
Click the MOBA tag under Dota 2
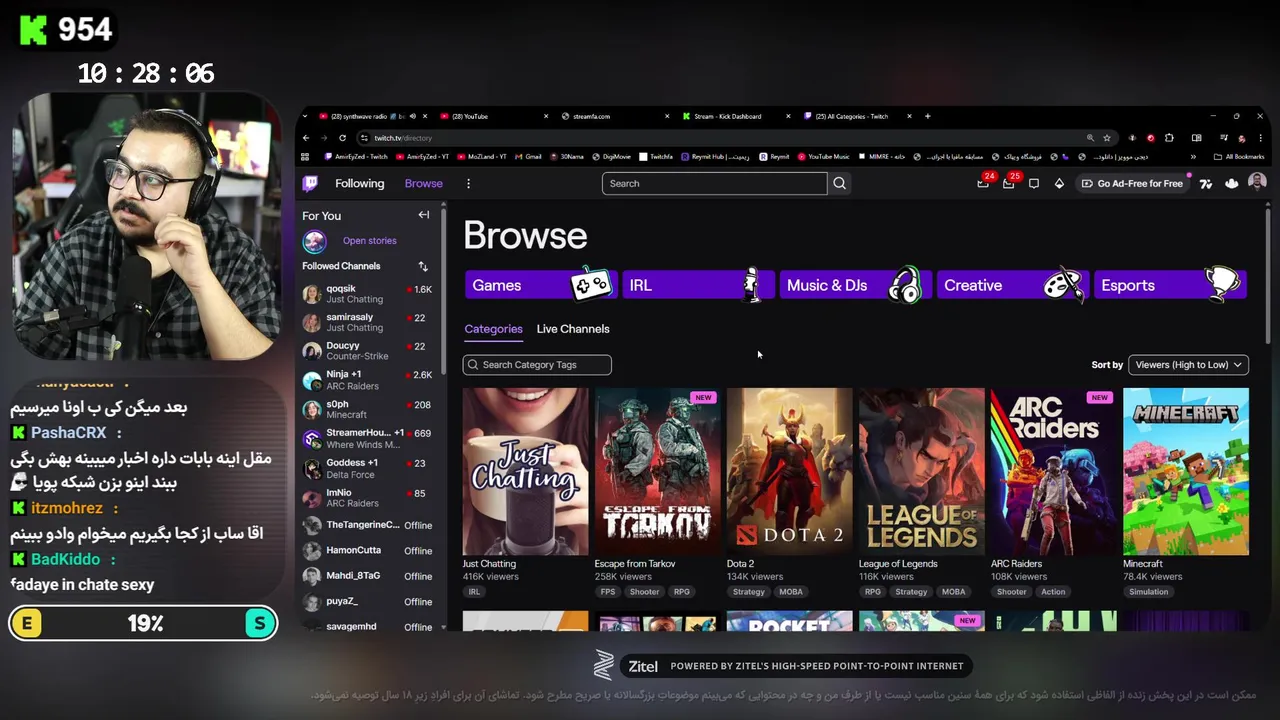791,592
